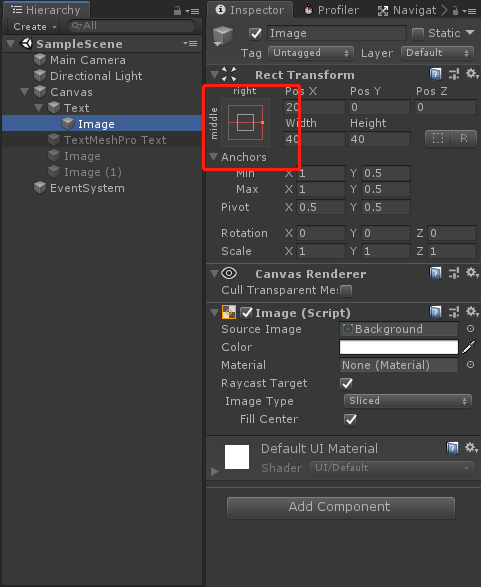Open Default UI Material gear menu
The height and width of the screenshot is (587, 481).
[471, 448]
